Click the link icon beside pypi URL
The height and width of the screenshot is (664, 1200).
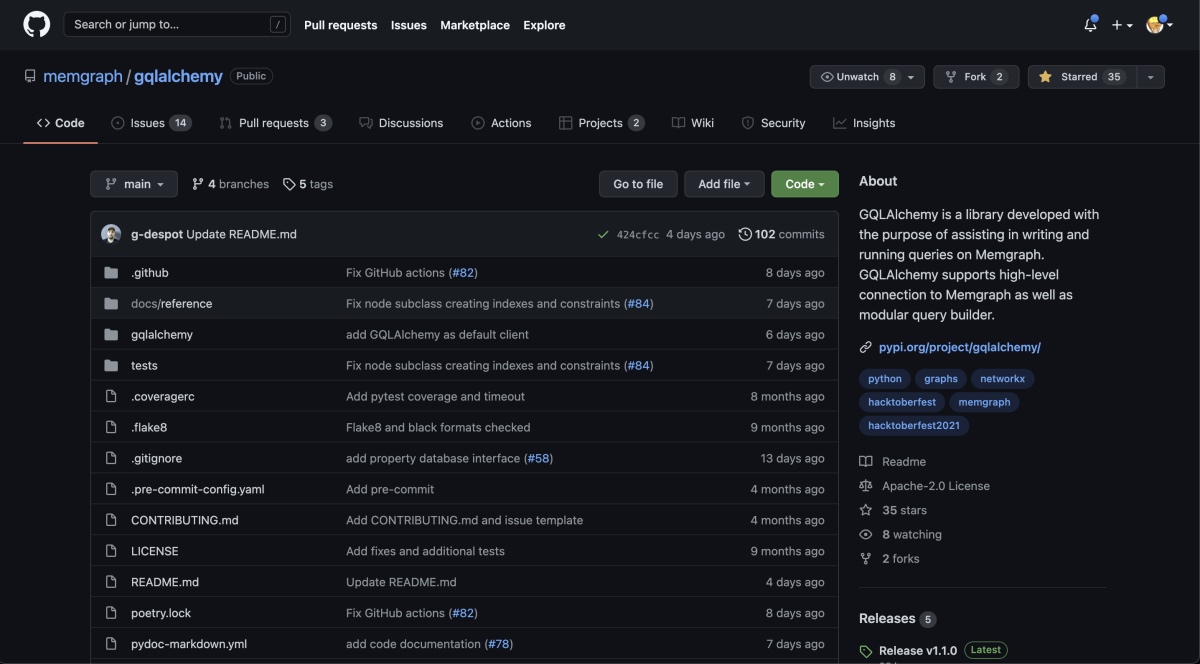point(866,348)
